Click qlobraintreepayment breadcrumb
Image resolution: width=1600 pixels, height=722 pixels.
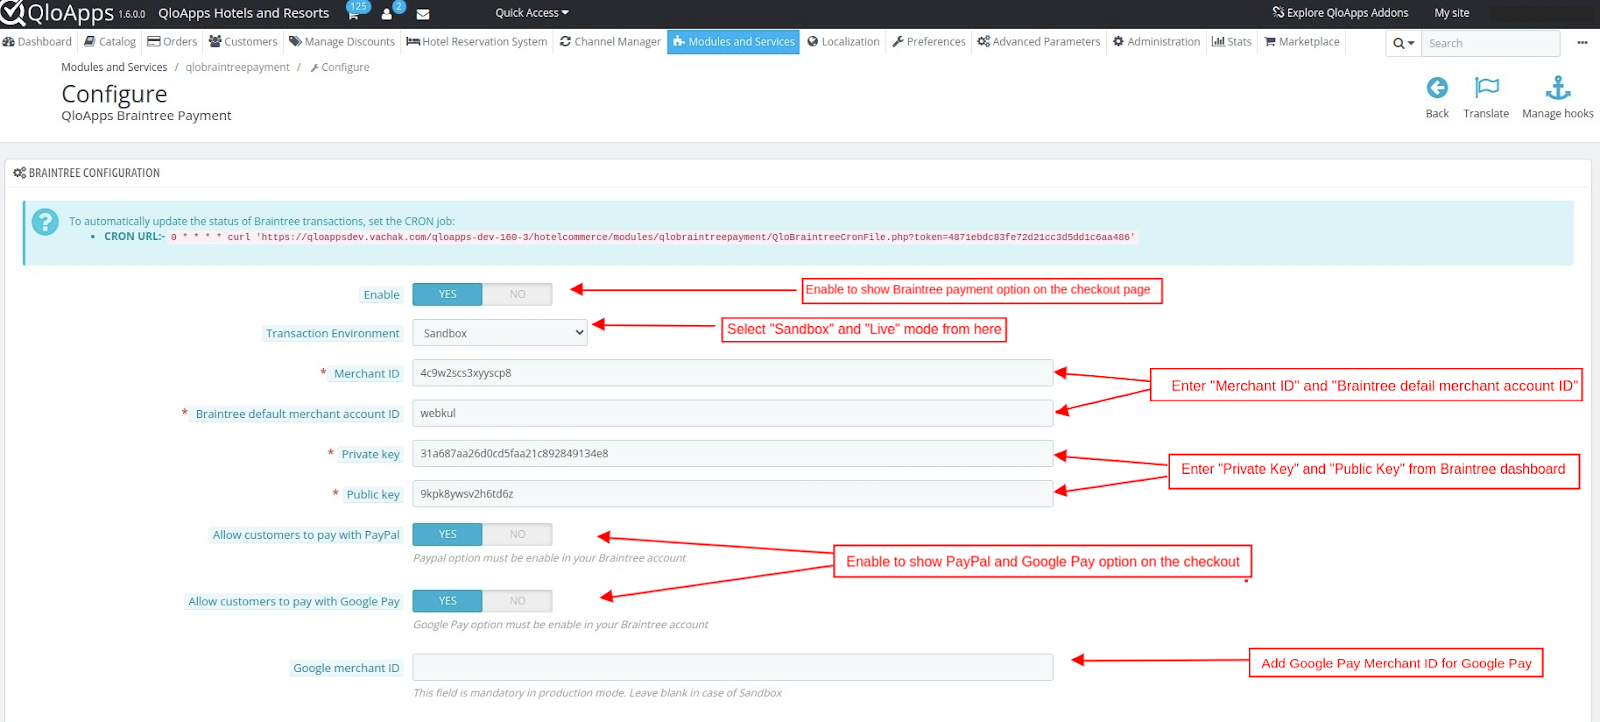pyautogui.click(x=237, y=67)
